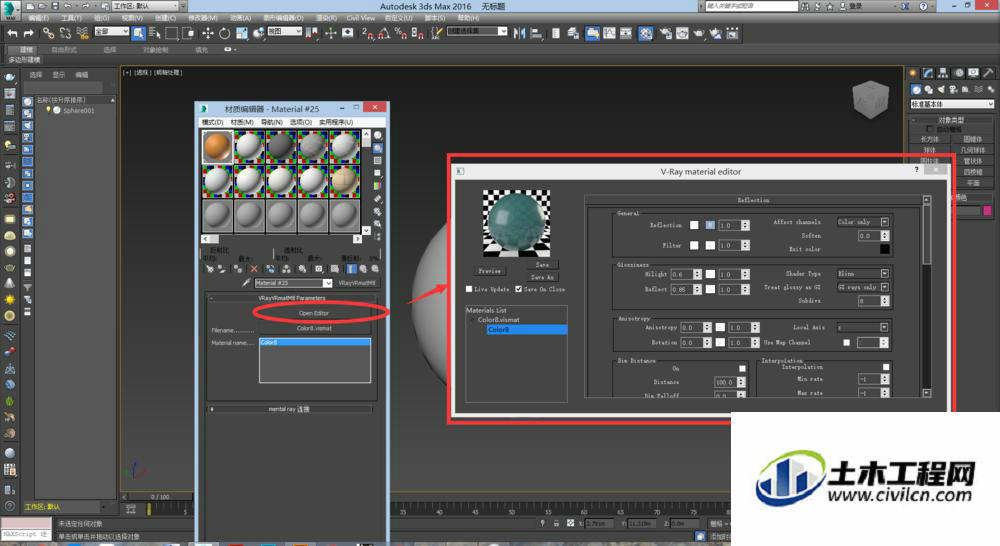
Task: Open the Material menu in Material Editor
Action: pos(242,122)
